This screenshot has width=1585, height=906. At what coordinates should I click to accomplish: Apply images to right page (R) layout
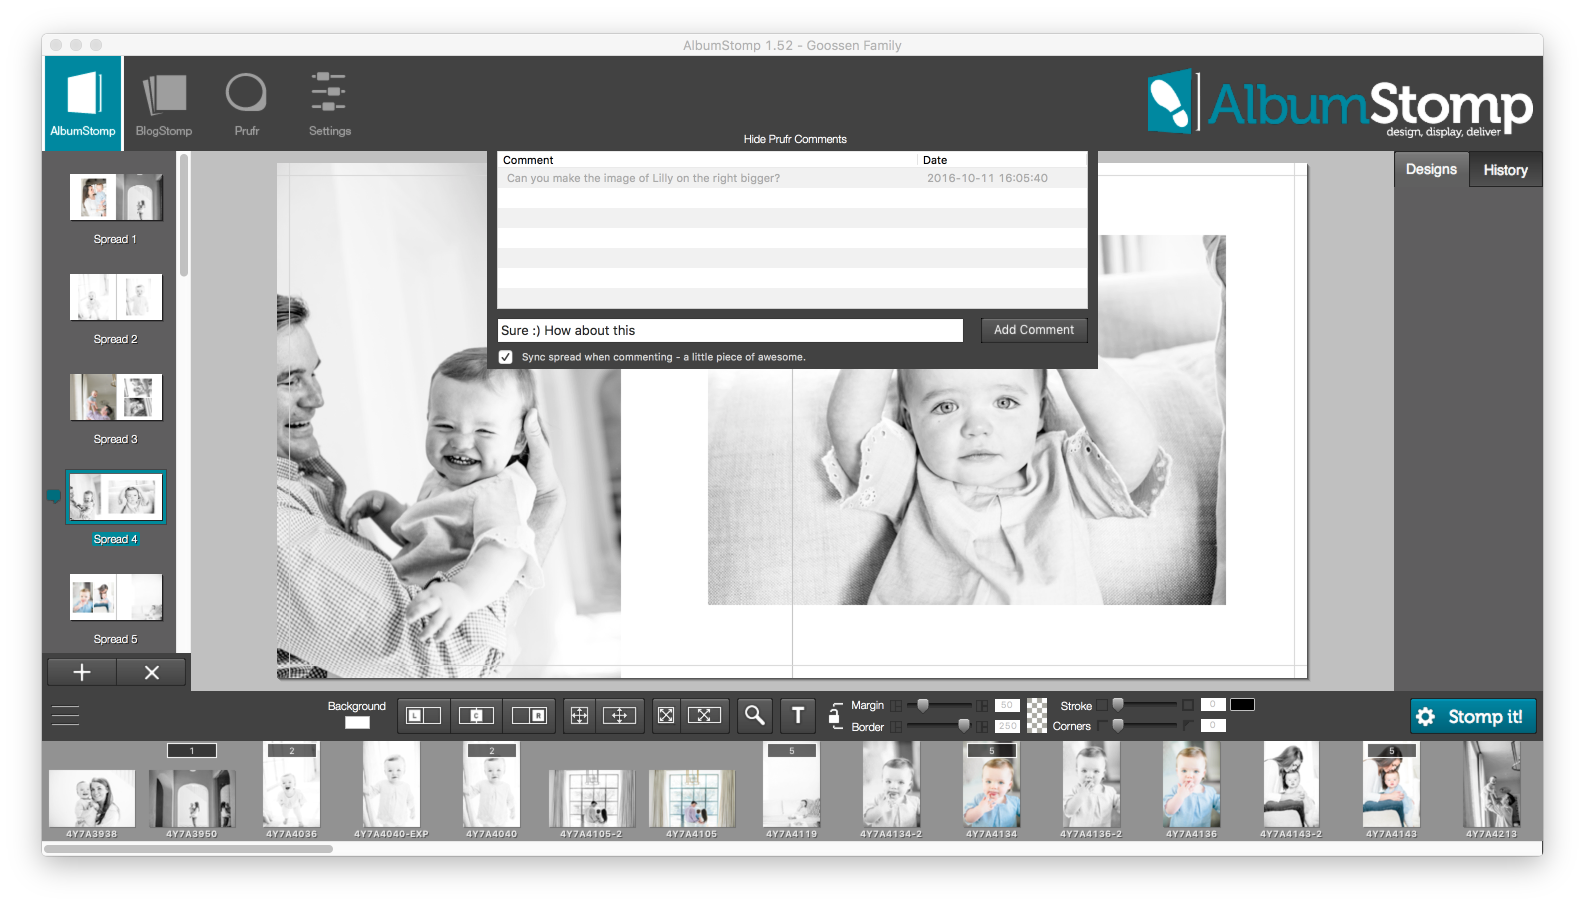529,715
